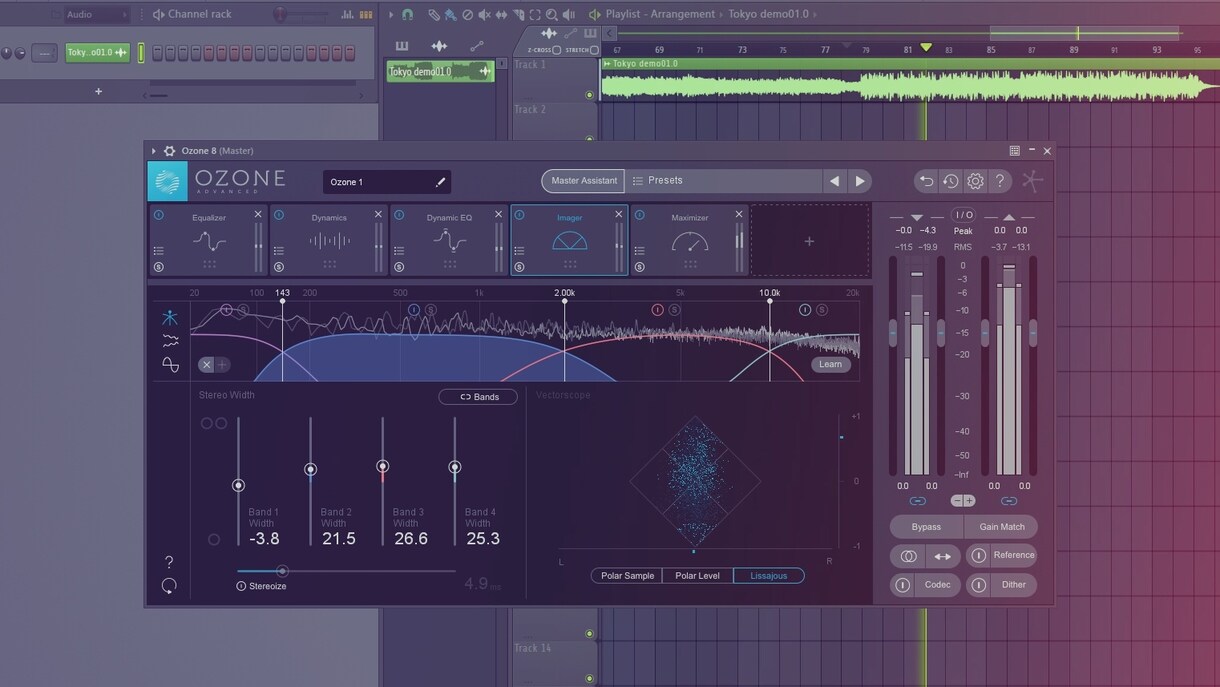Open Ozone settings gear icon
This screenshot has width=1220, height=687.
pos(975,181)
